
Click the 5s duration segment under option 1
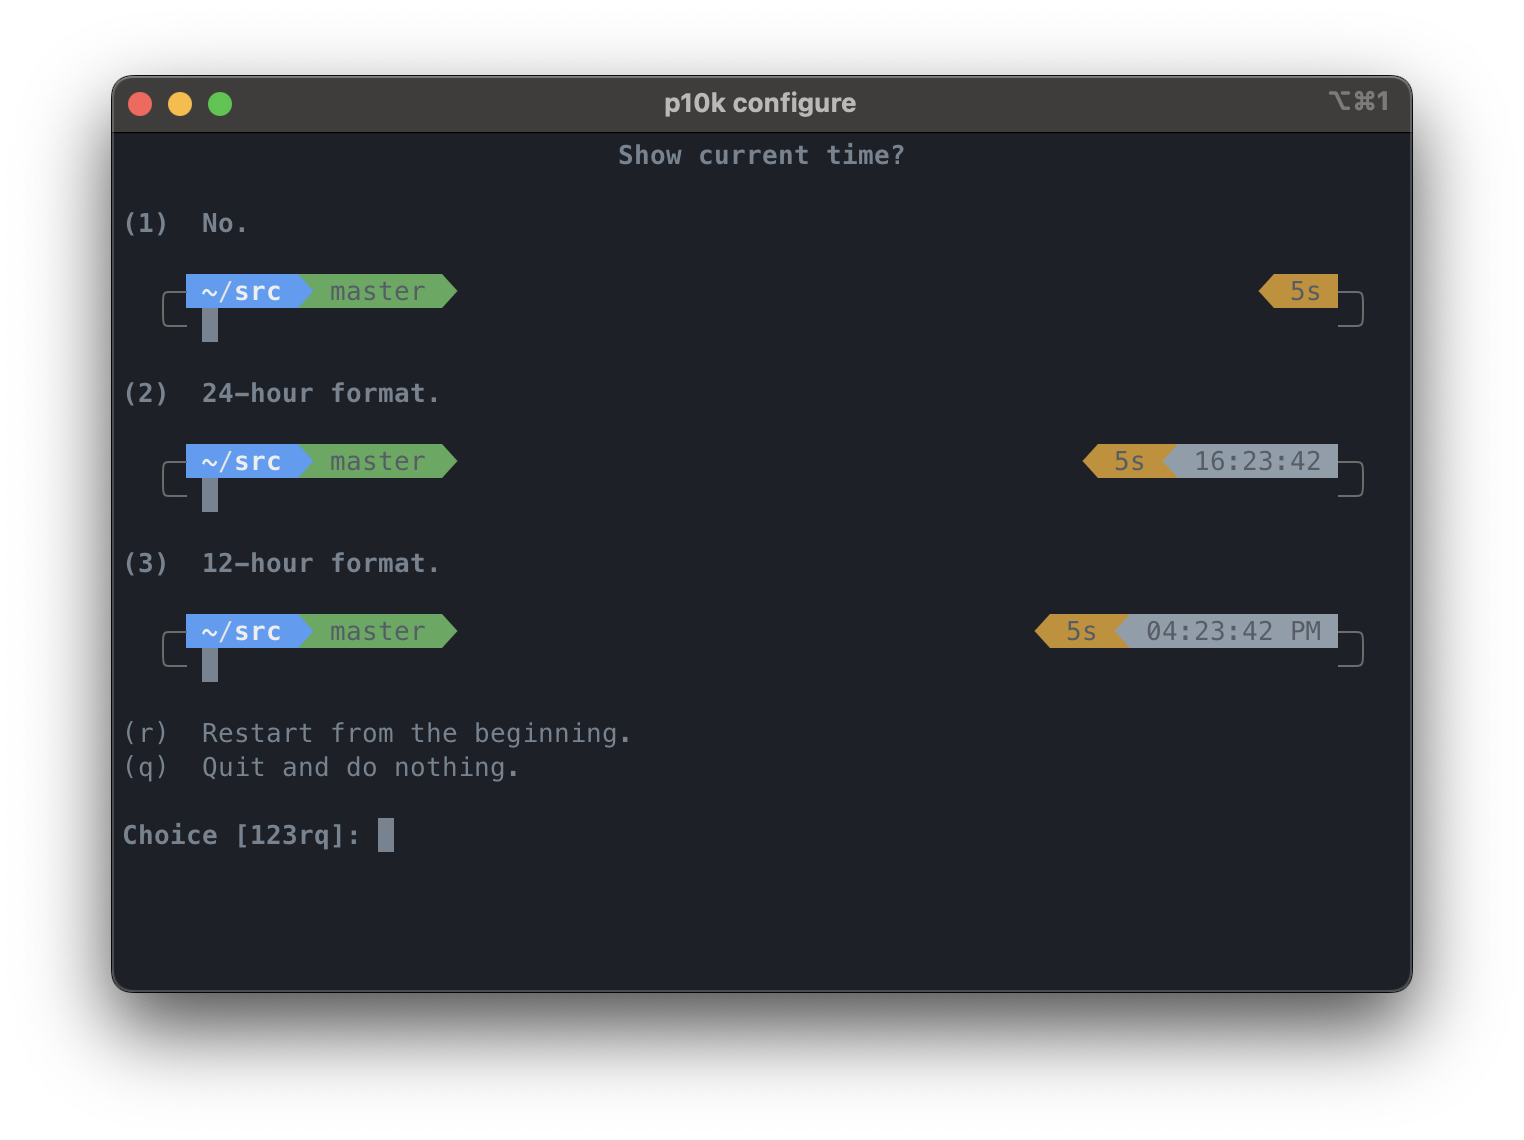(1298, 291)
